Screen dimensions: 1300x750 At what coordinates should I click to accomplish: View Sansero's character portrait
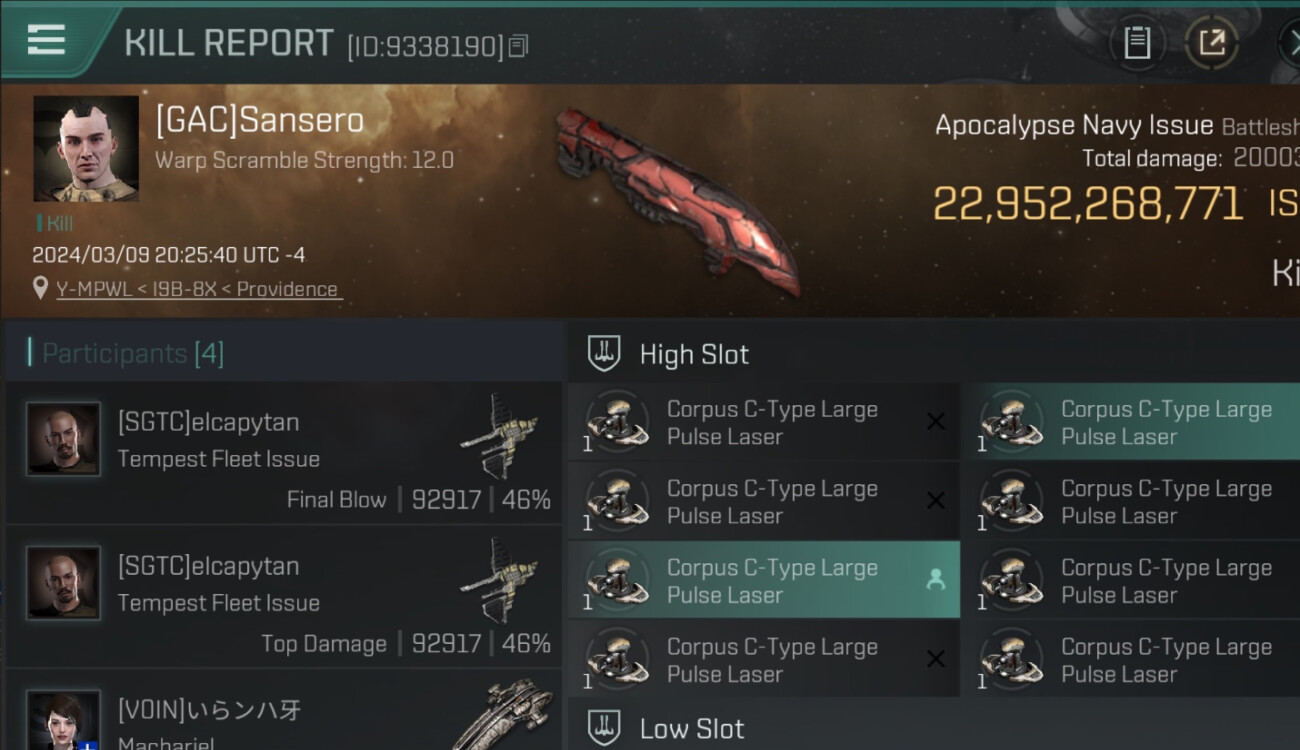click(86, 149)
